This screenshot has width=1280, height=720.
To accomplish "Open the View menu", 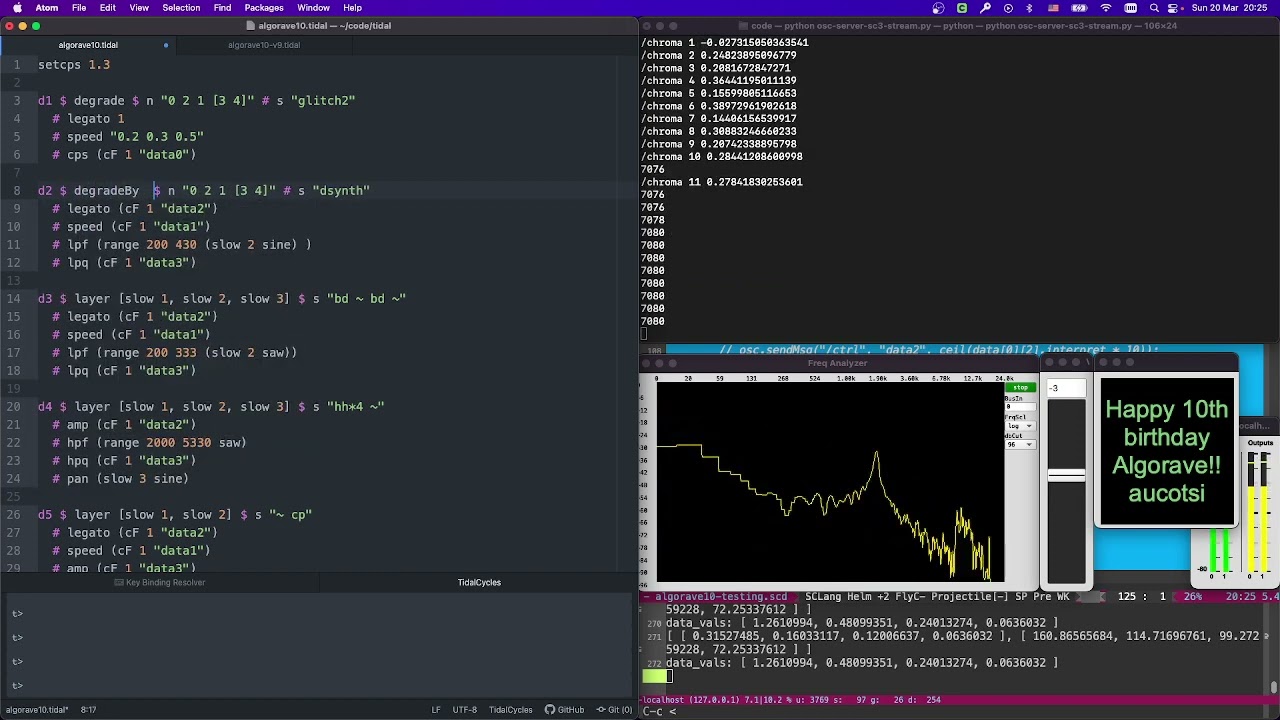I will [139, 8].
